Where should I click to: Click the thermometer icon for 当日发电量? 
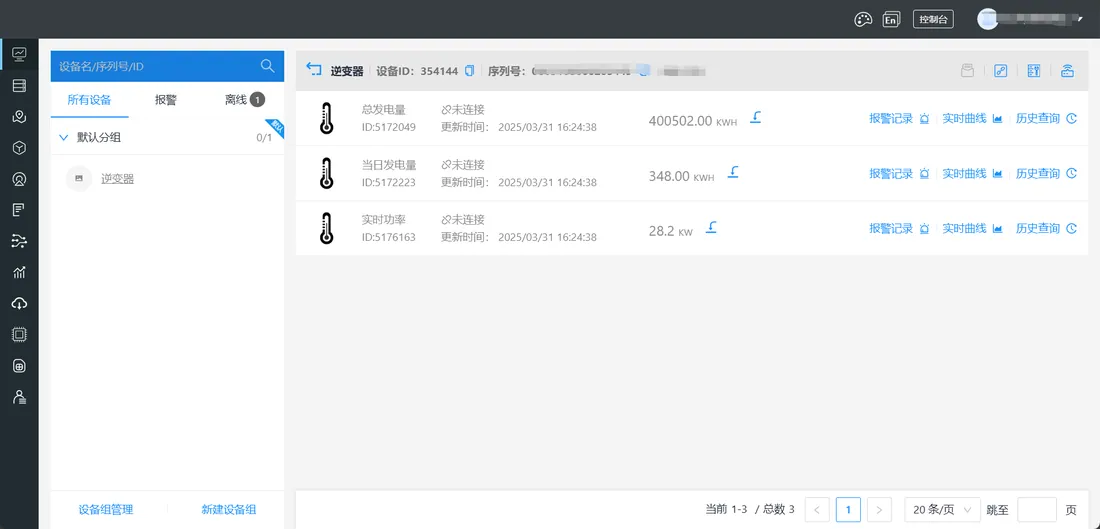[326, 173]
